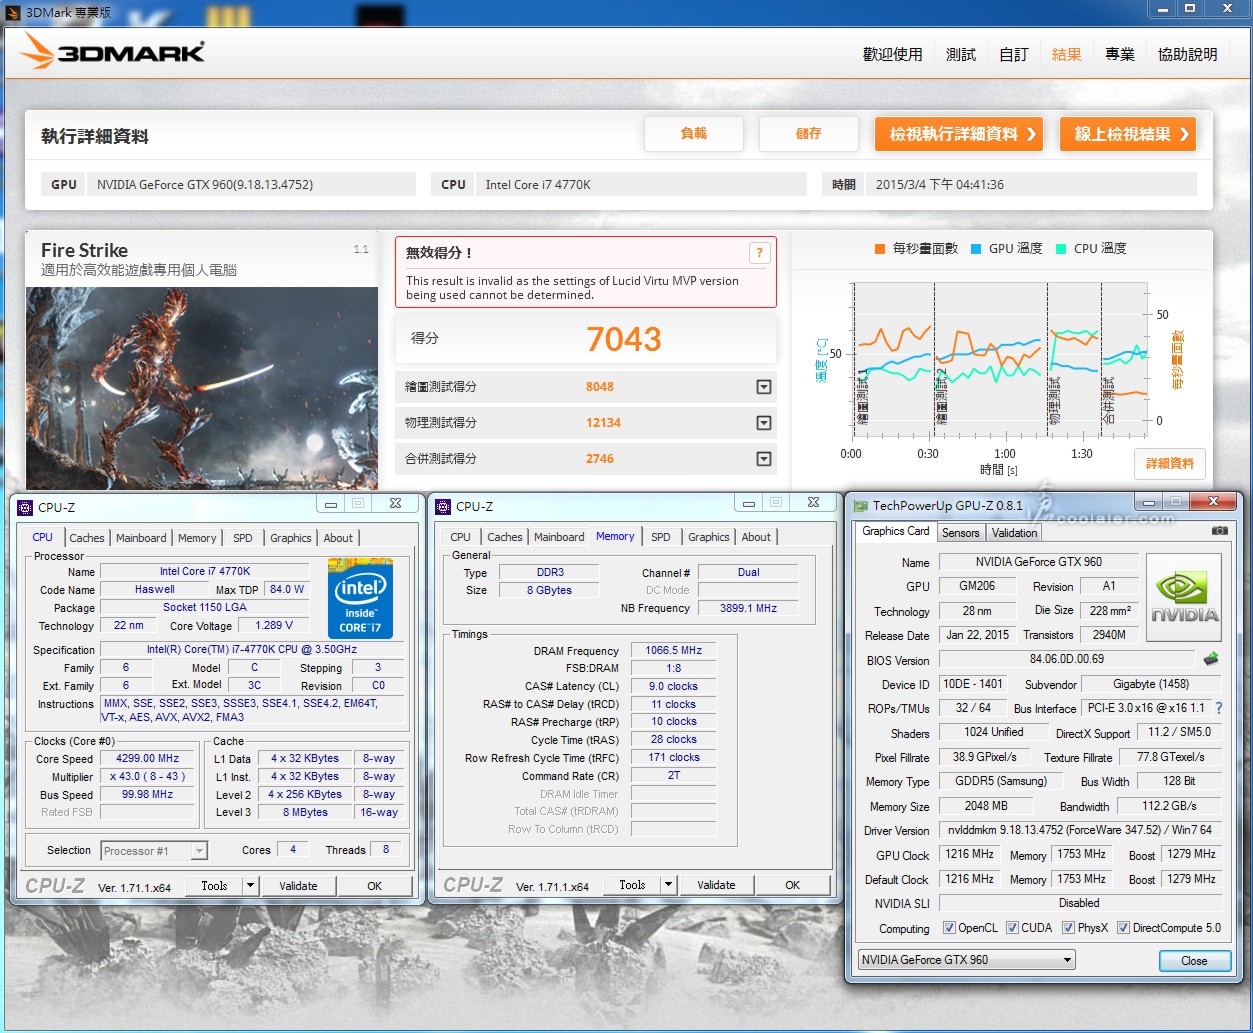Click the Driver Version field in GPU-Z

(1079, 831)
